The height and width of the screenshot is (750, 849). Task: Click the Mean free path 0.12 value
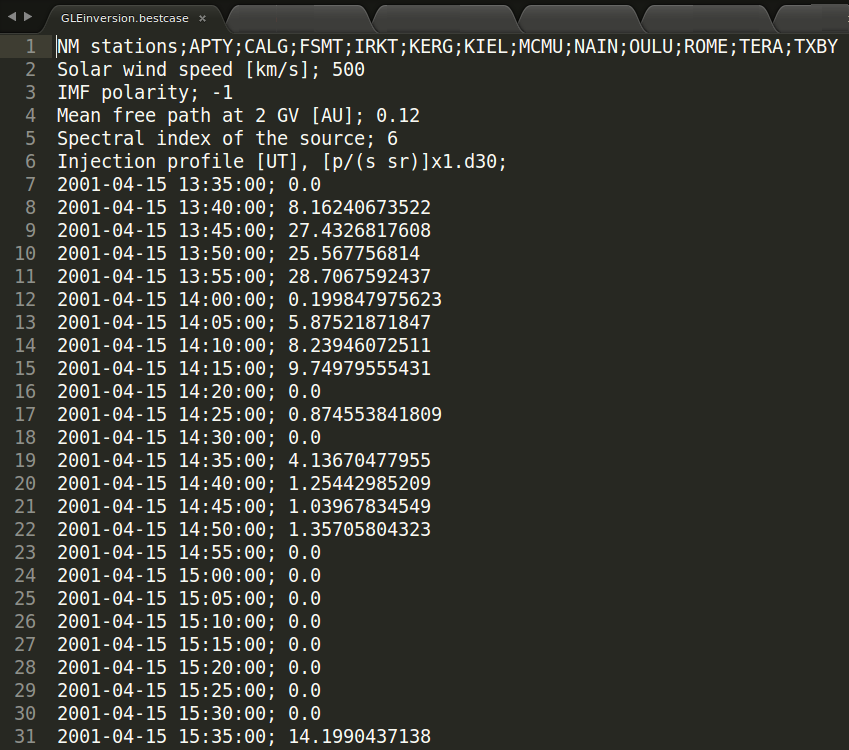(398, 116)
